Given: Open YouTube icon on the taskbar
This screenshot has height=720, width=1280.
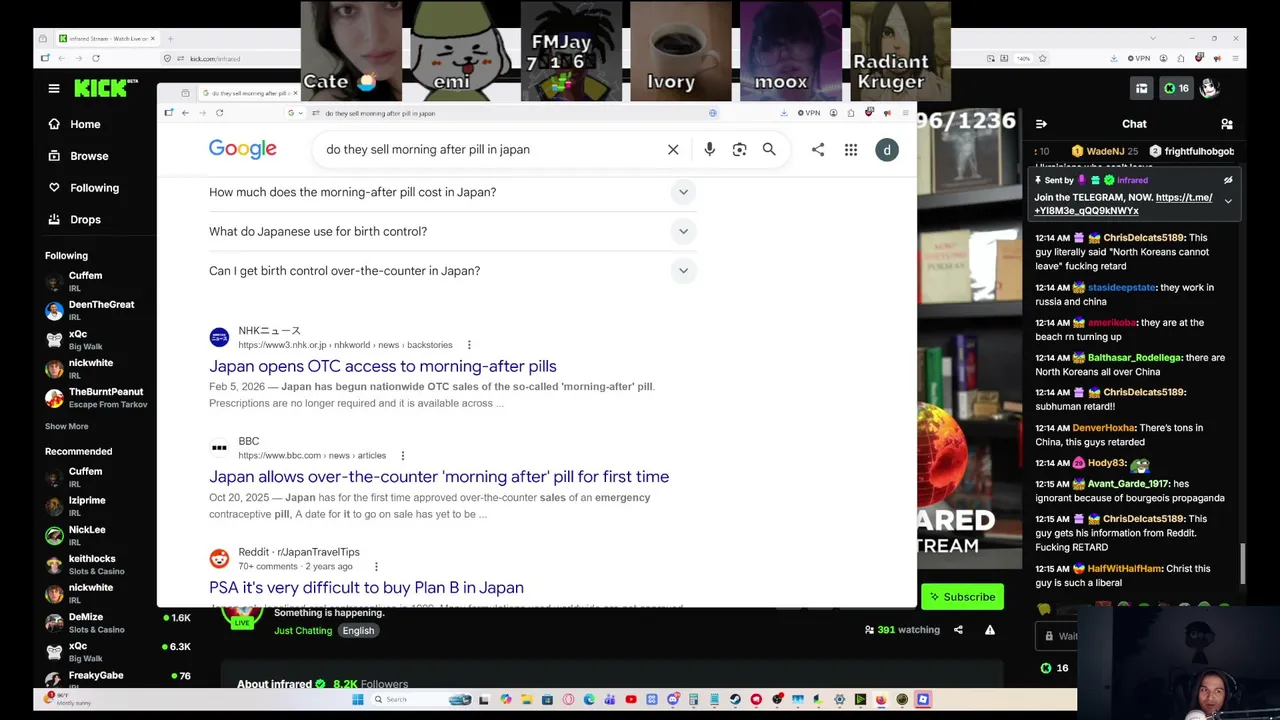Looking at the screenshot, I should 631,700.
